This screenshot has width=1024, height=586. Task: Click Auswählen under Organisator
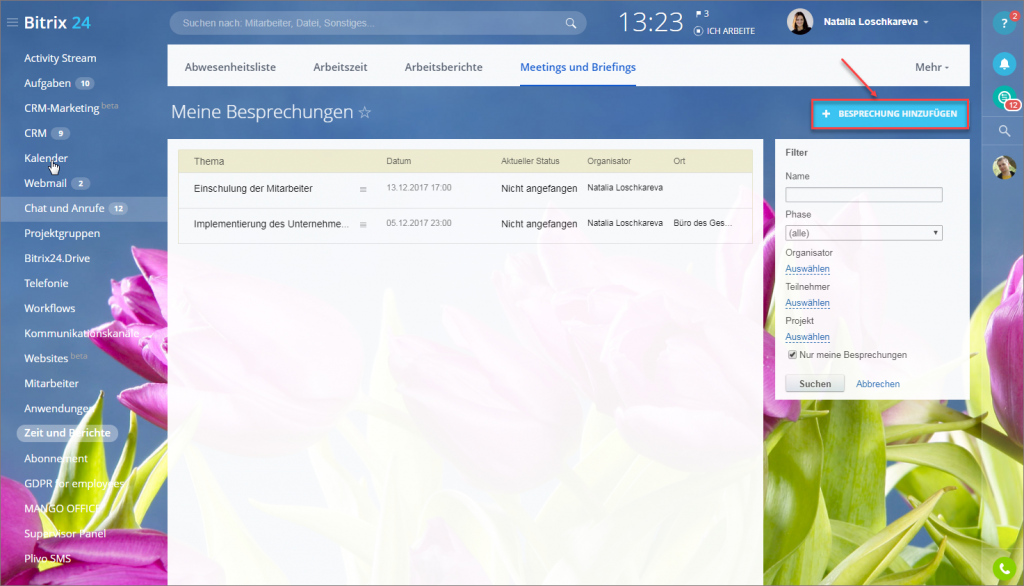[807, 268]
